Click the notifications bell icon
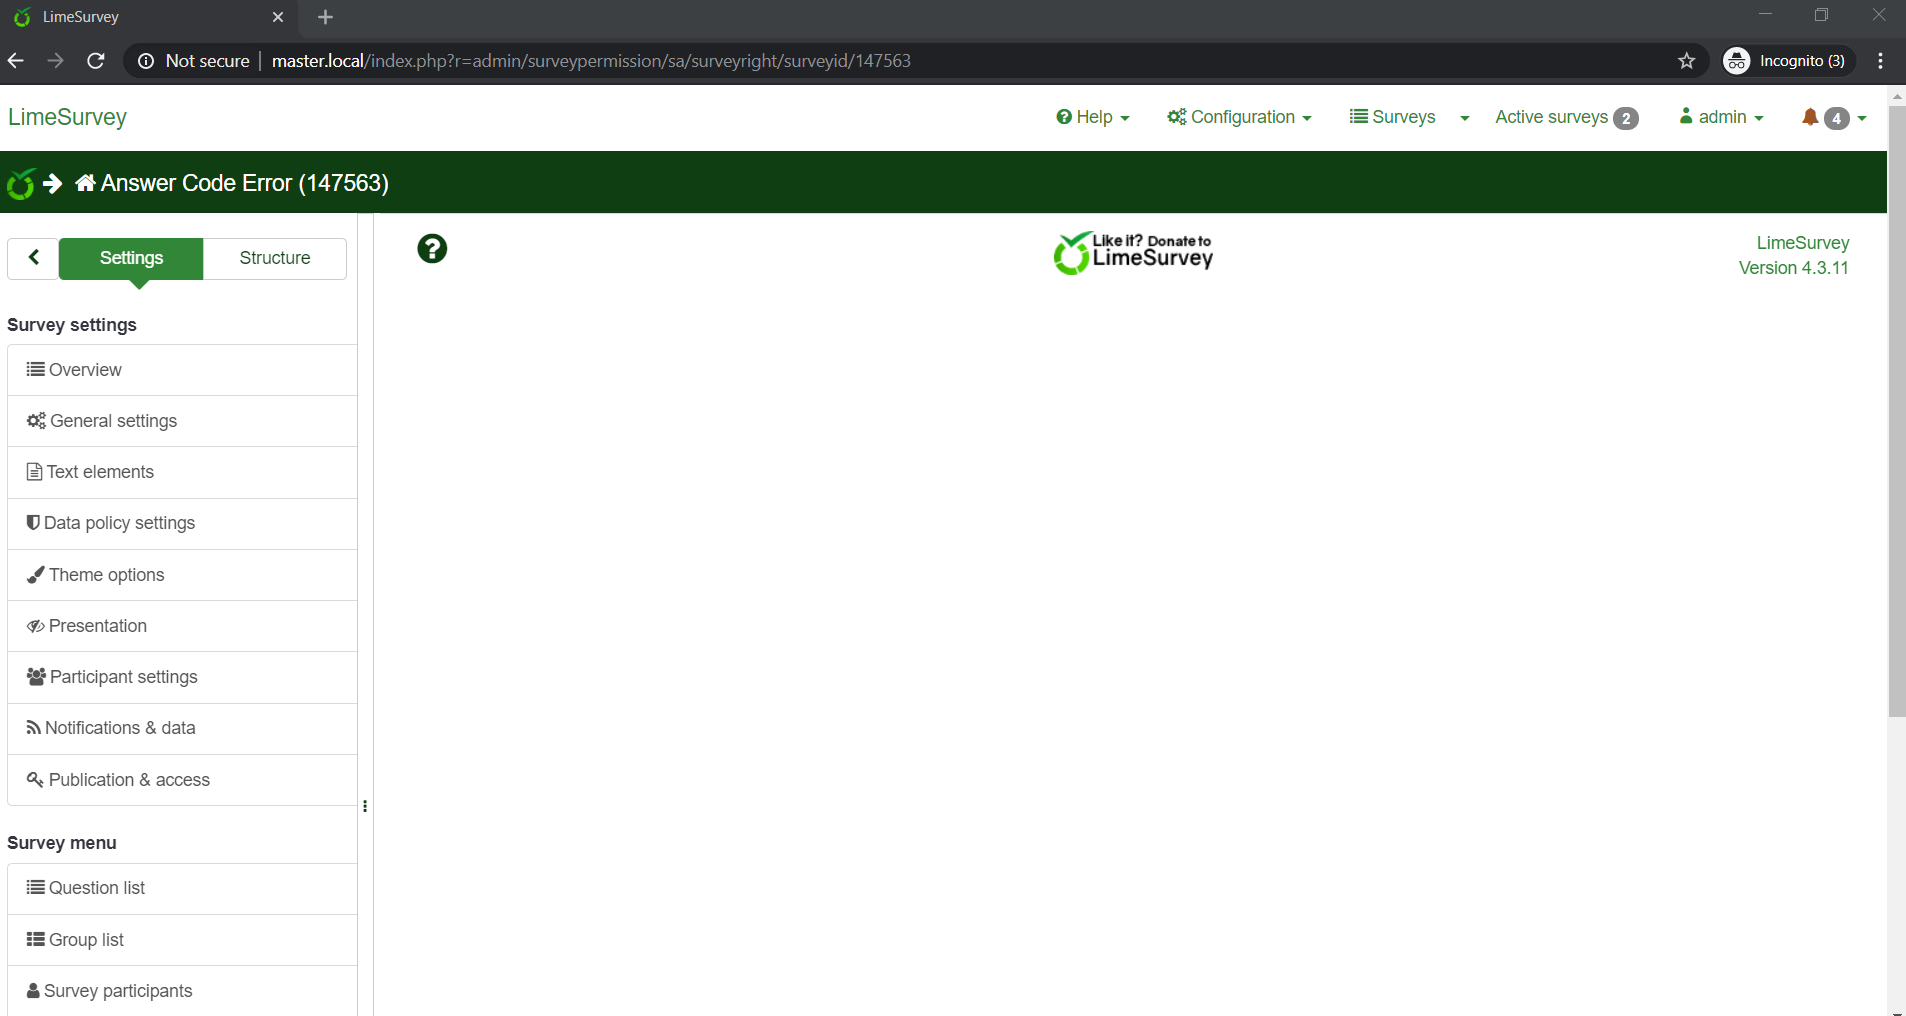This screenshot has width=1906, height=1016. tap(1810, 117)
